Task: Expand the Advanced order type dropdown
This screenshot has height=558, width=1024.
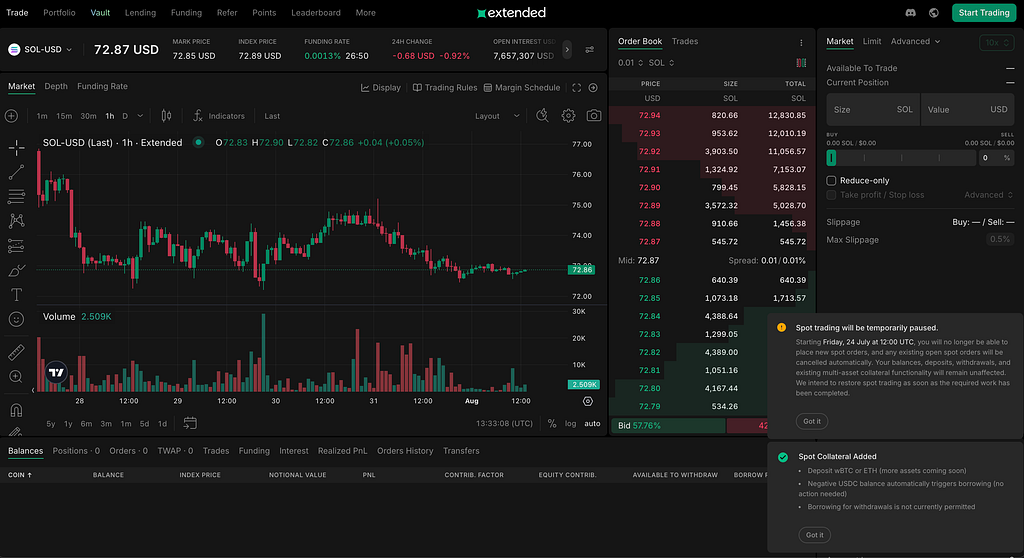Action: pyautogui.click(x=916, y=41)
